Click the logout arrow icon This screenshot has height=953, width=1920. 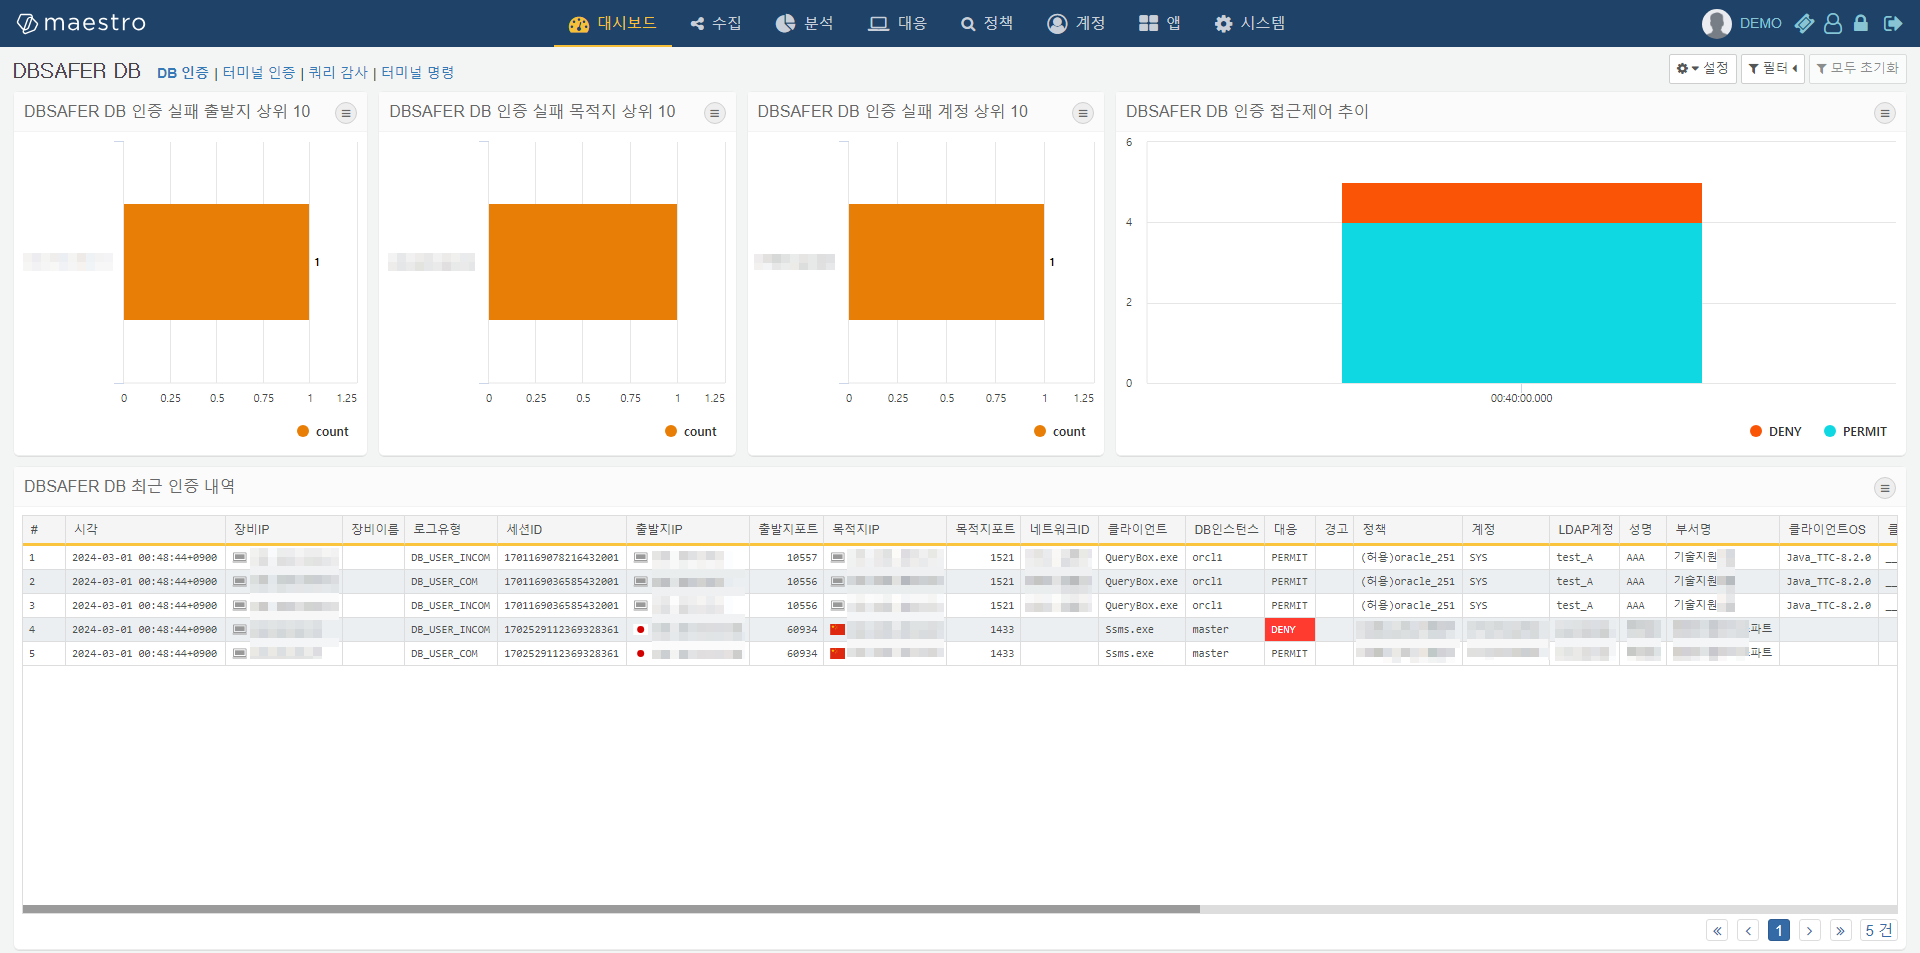pyautogui.click(x=1892, y=23)
